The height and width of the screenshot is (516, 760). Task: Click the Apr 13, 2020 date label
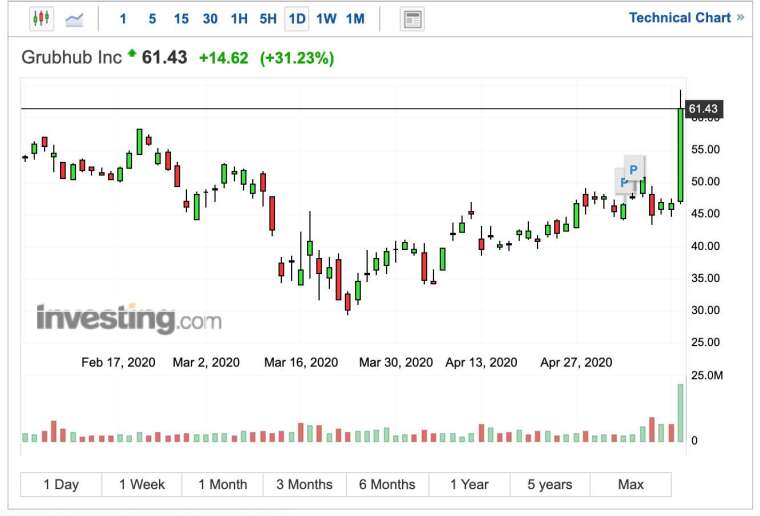[481, 362]
